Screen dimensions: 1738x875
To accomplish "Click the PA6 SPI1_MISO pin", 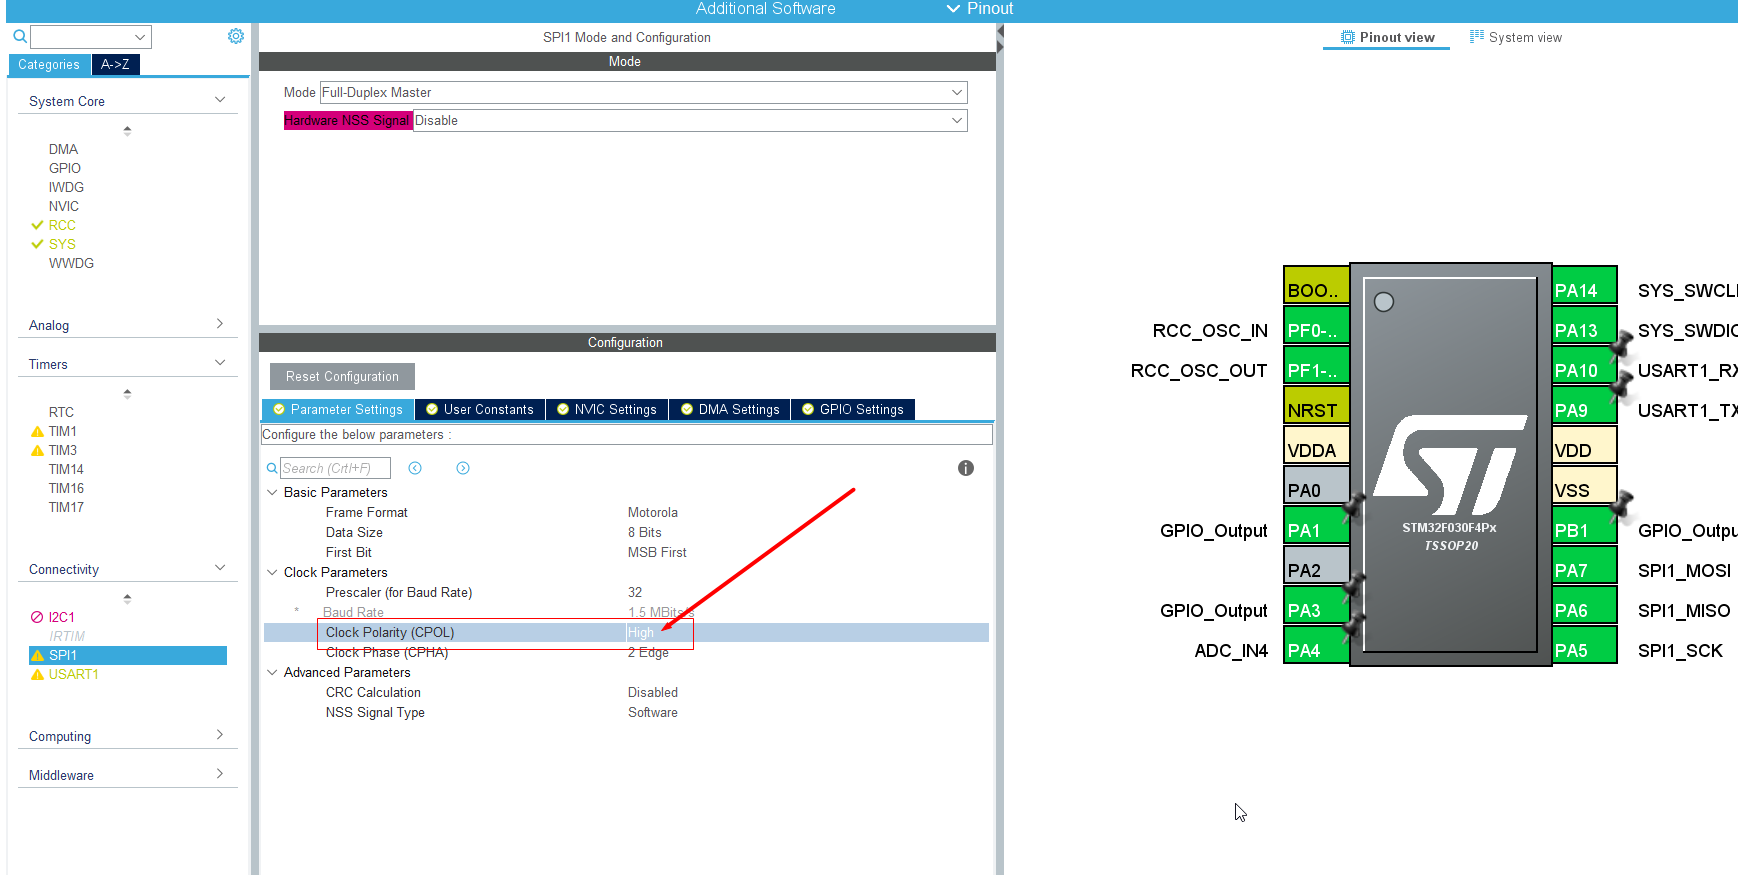I will coord(1584,605).
